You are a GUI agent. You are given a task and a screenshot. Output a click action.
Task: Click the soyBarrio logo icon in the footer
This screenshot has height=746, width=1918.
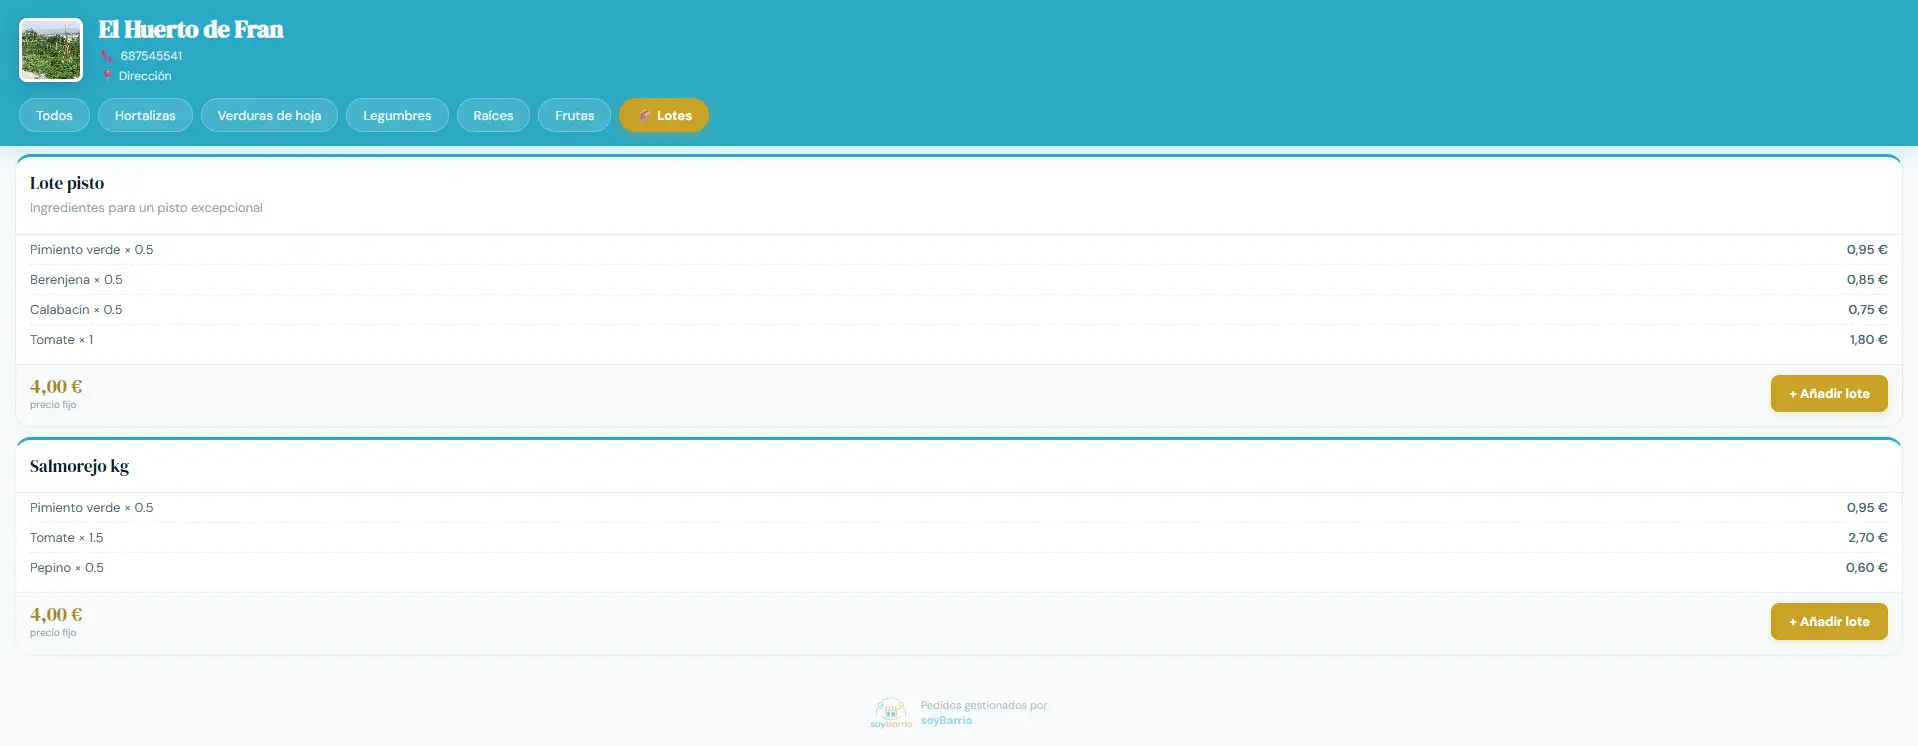[890, 712]
